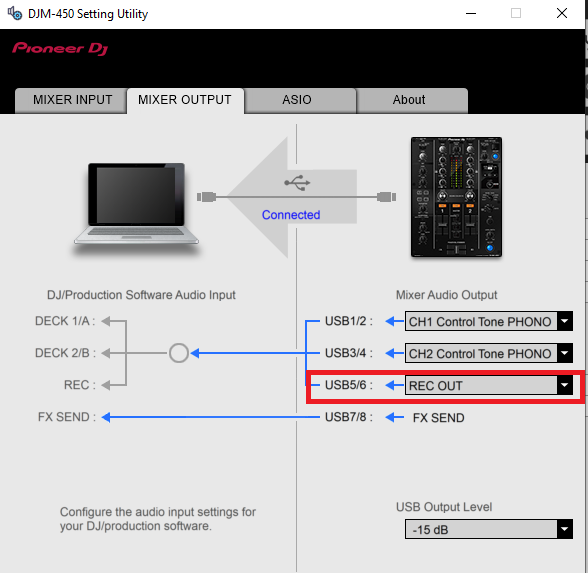Select the MIXER OUTPUT tab
The height and width of the screenshot is (573, 588).
tap(185, 100)
